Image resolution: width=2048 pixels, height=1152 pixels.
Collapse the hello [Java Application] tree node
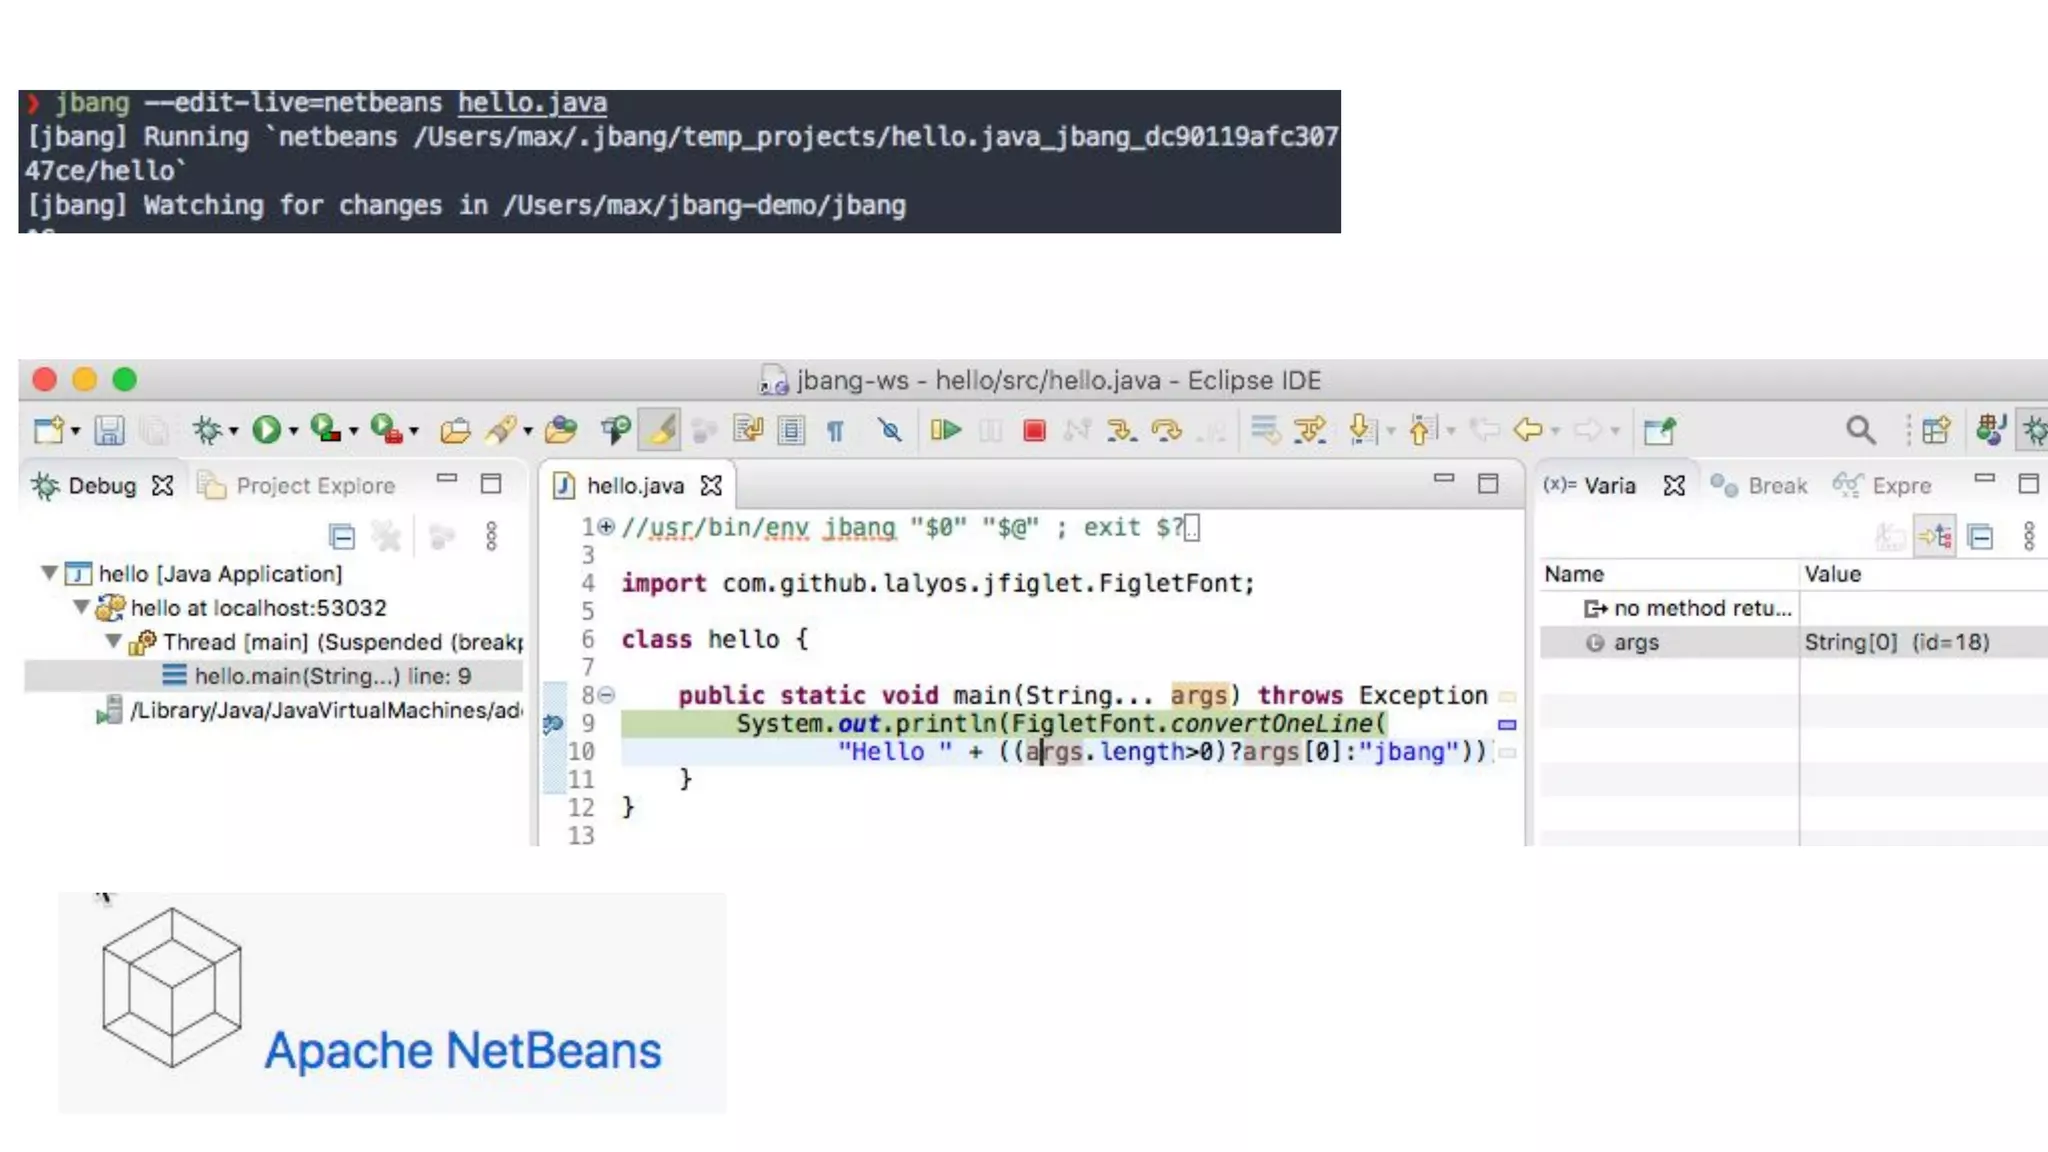(x=48, y=573)
